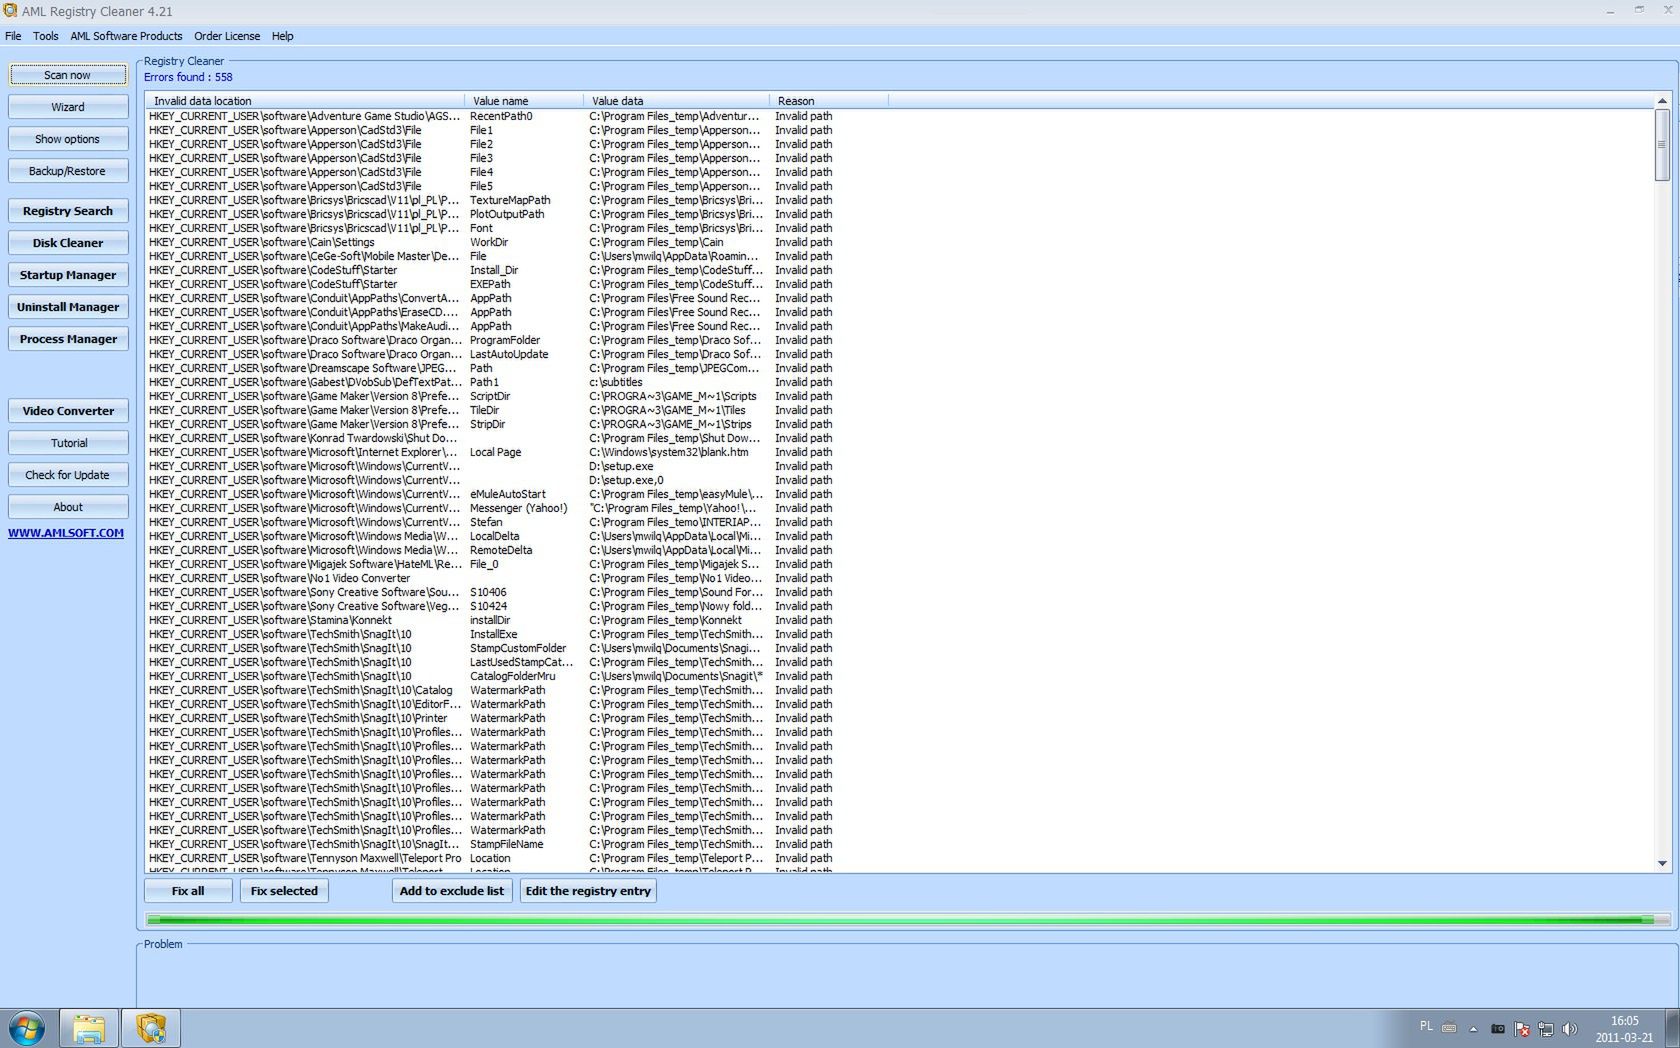Open the Tools menu
The height and width of the screenshot is (1048, 1680).
(x=46, y=36)
